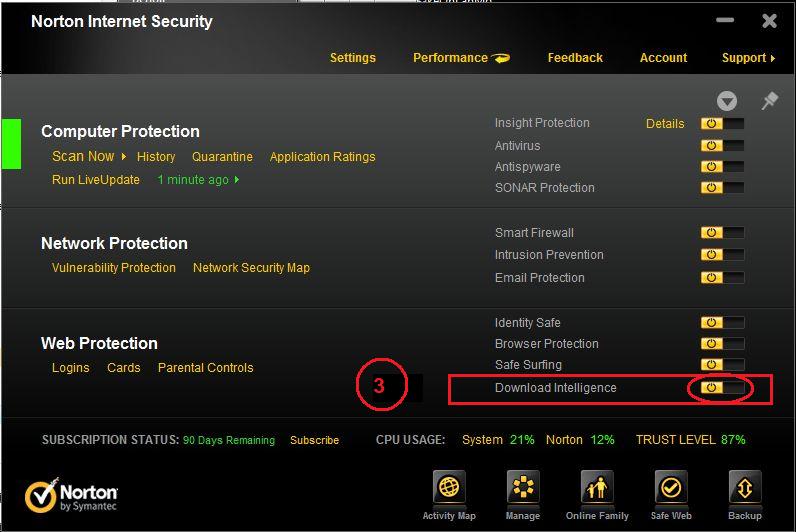Open the Support menu
The width and height of the screenshot is (796, 532).
(744, 58)
